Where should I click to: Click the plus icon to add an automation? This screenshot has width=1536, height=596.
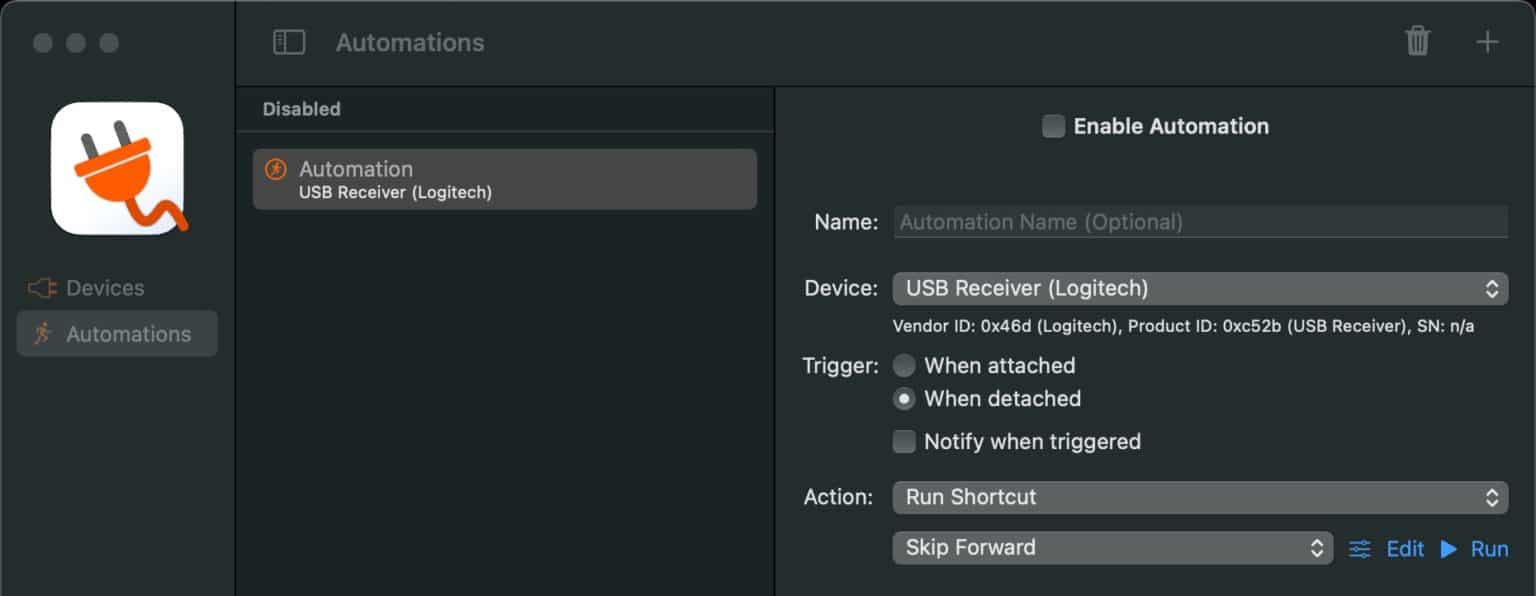(1487, 42)
